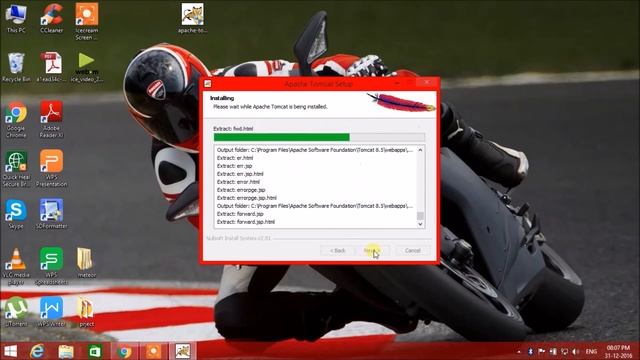
Task: Click the volume speaker tray icon
Action: click(x=576, y=351)
